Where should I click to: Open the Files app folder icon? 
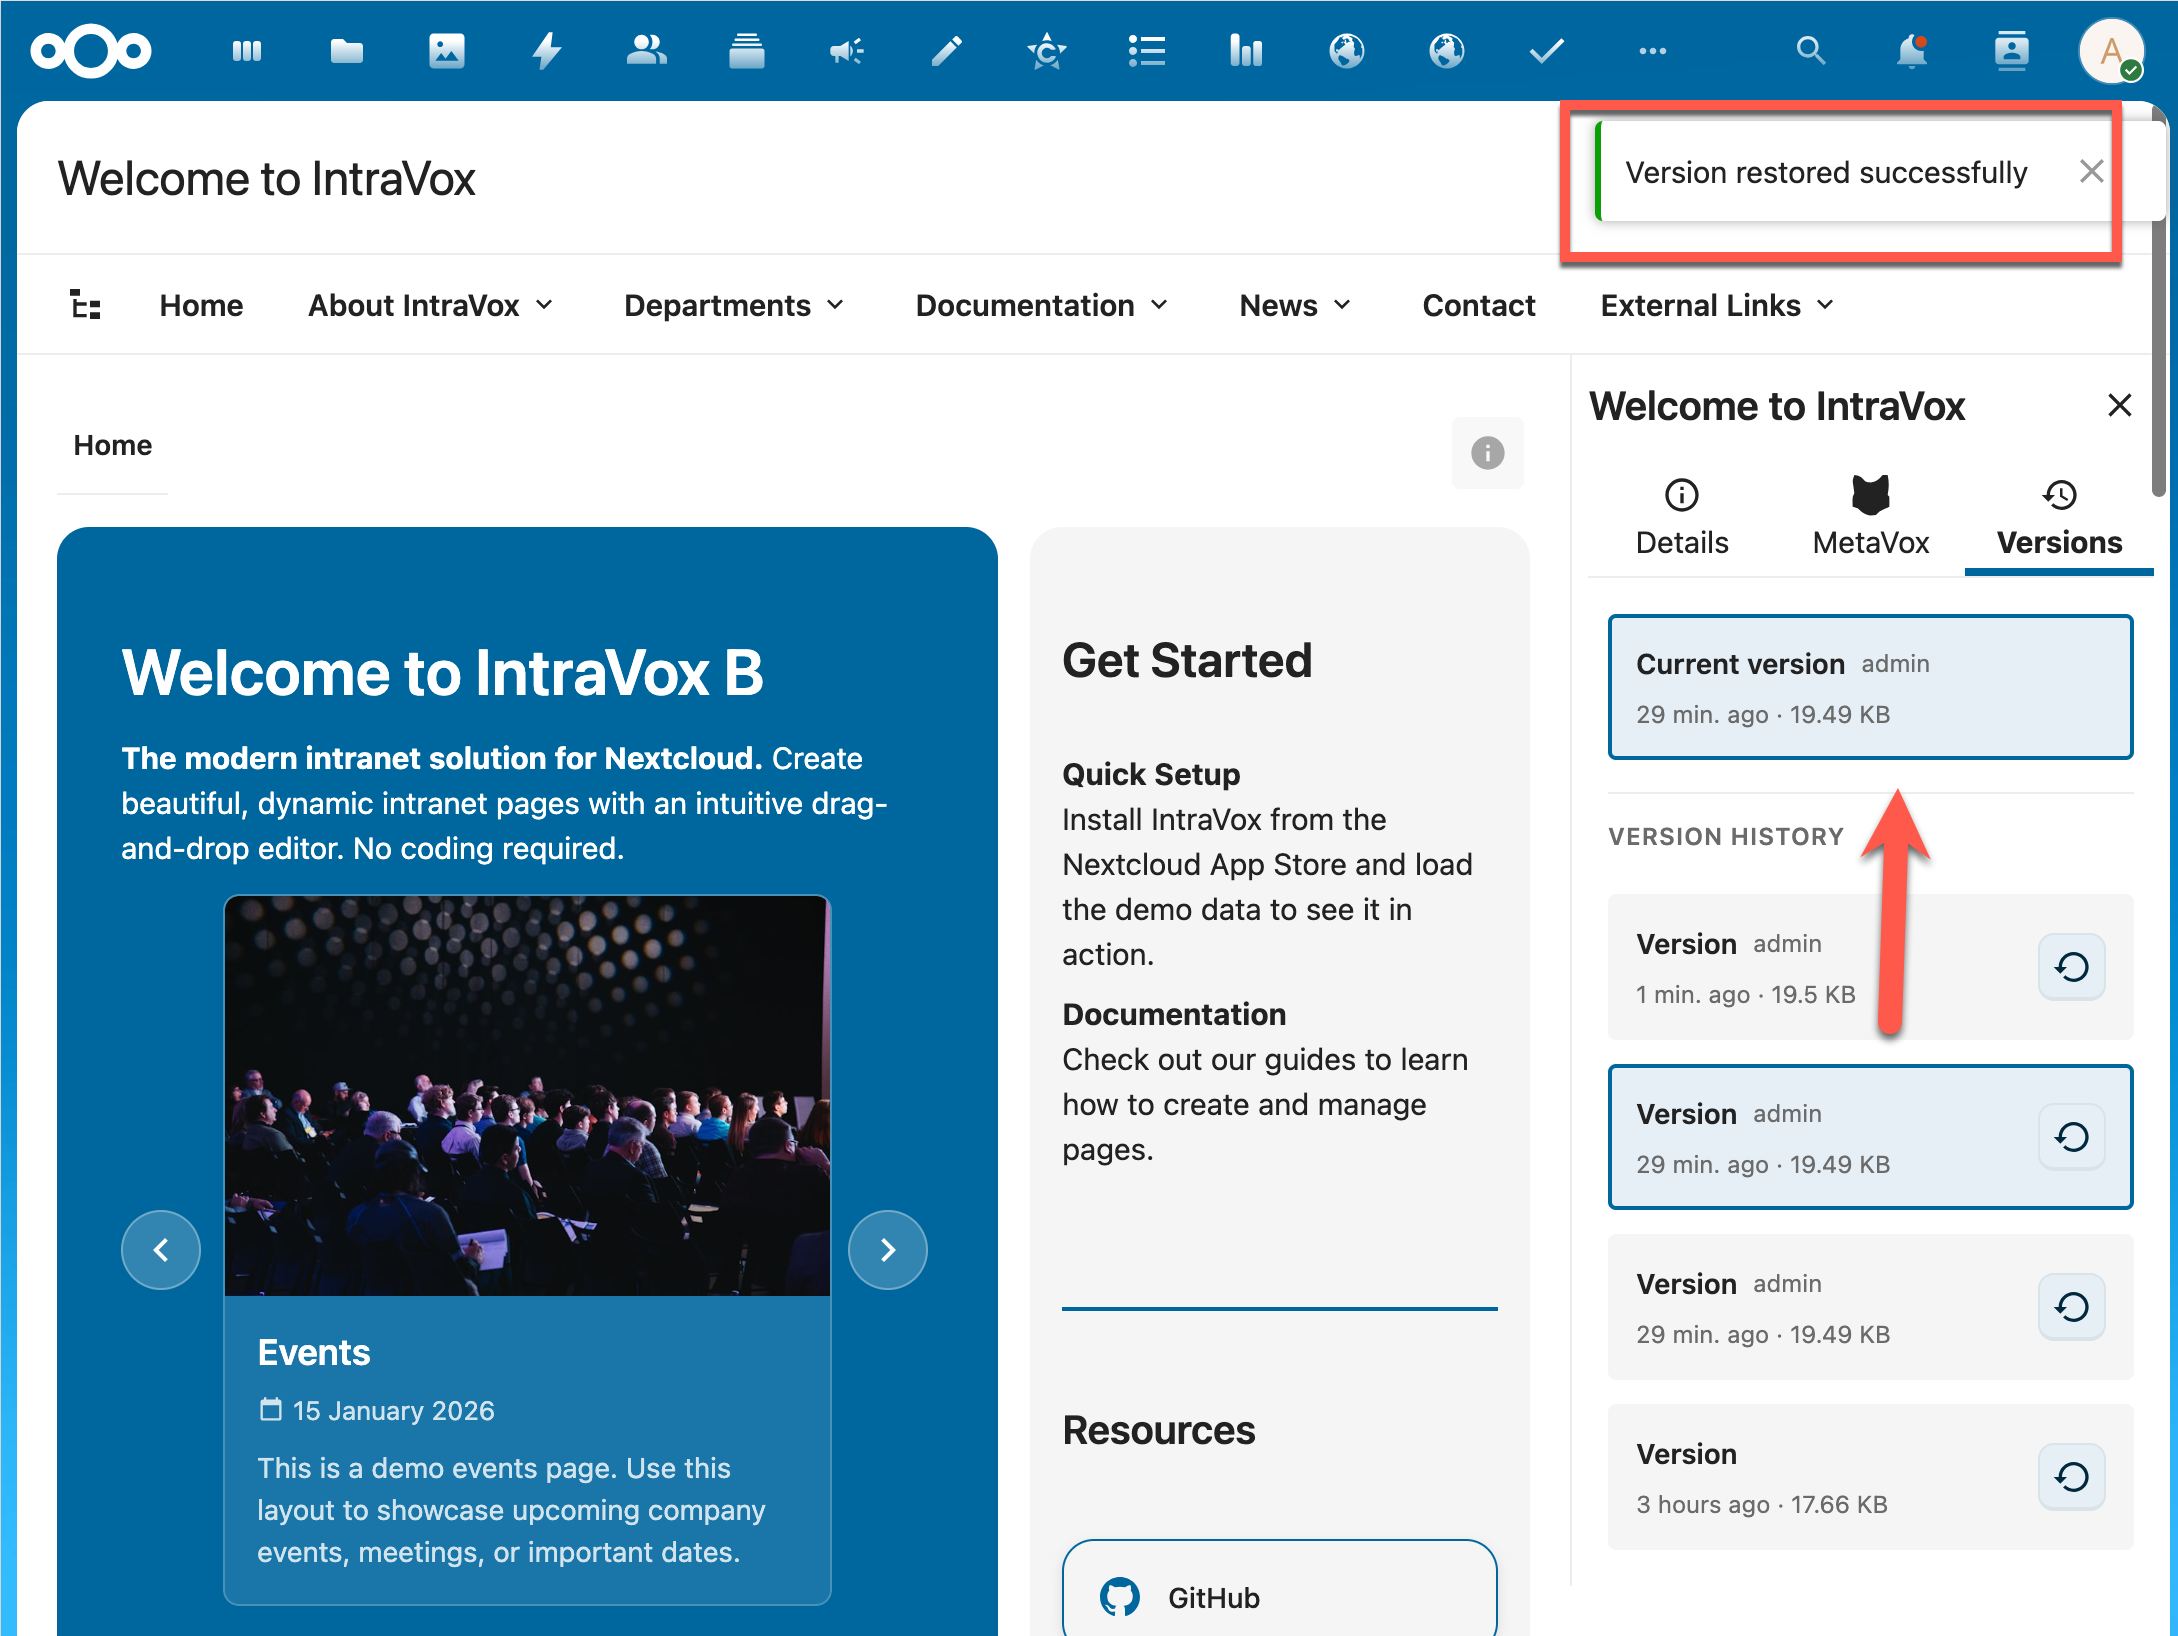tap(347, 51)
